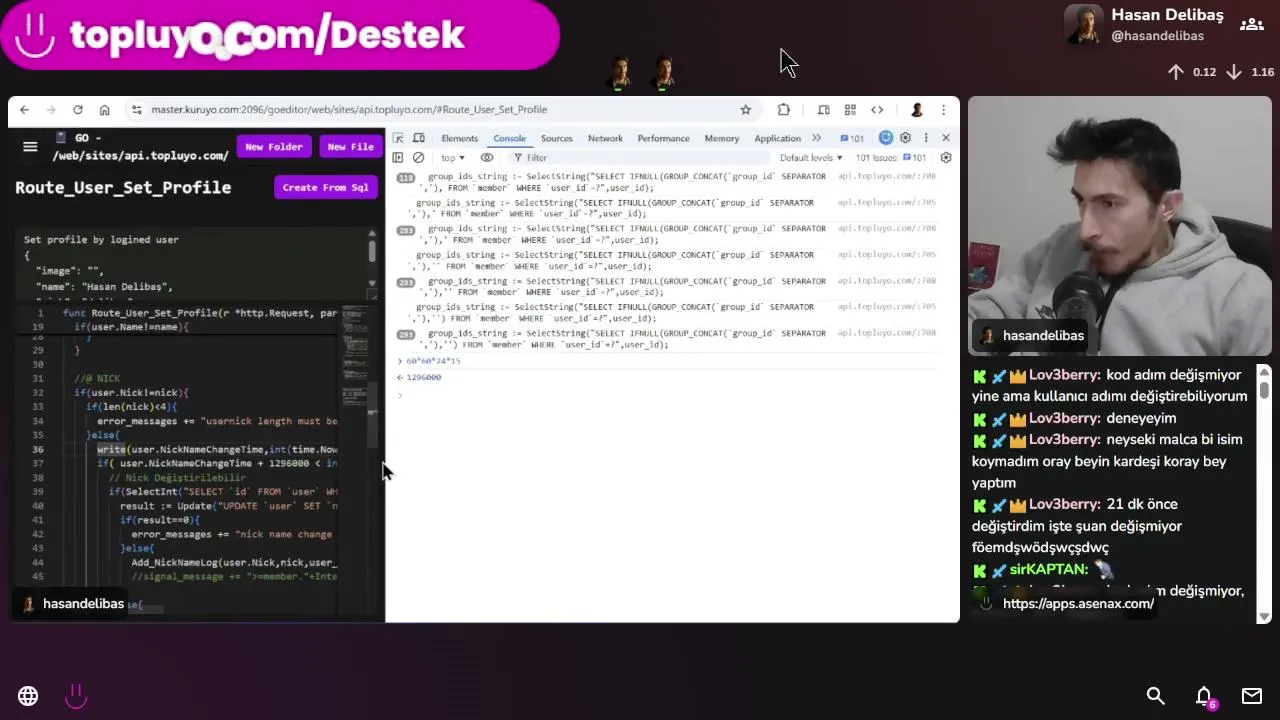Open the viewers people icon
Image resolution: width=1280 pixels, height=720 pixels.
pyautogui.click(x=1252, y=25)
